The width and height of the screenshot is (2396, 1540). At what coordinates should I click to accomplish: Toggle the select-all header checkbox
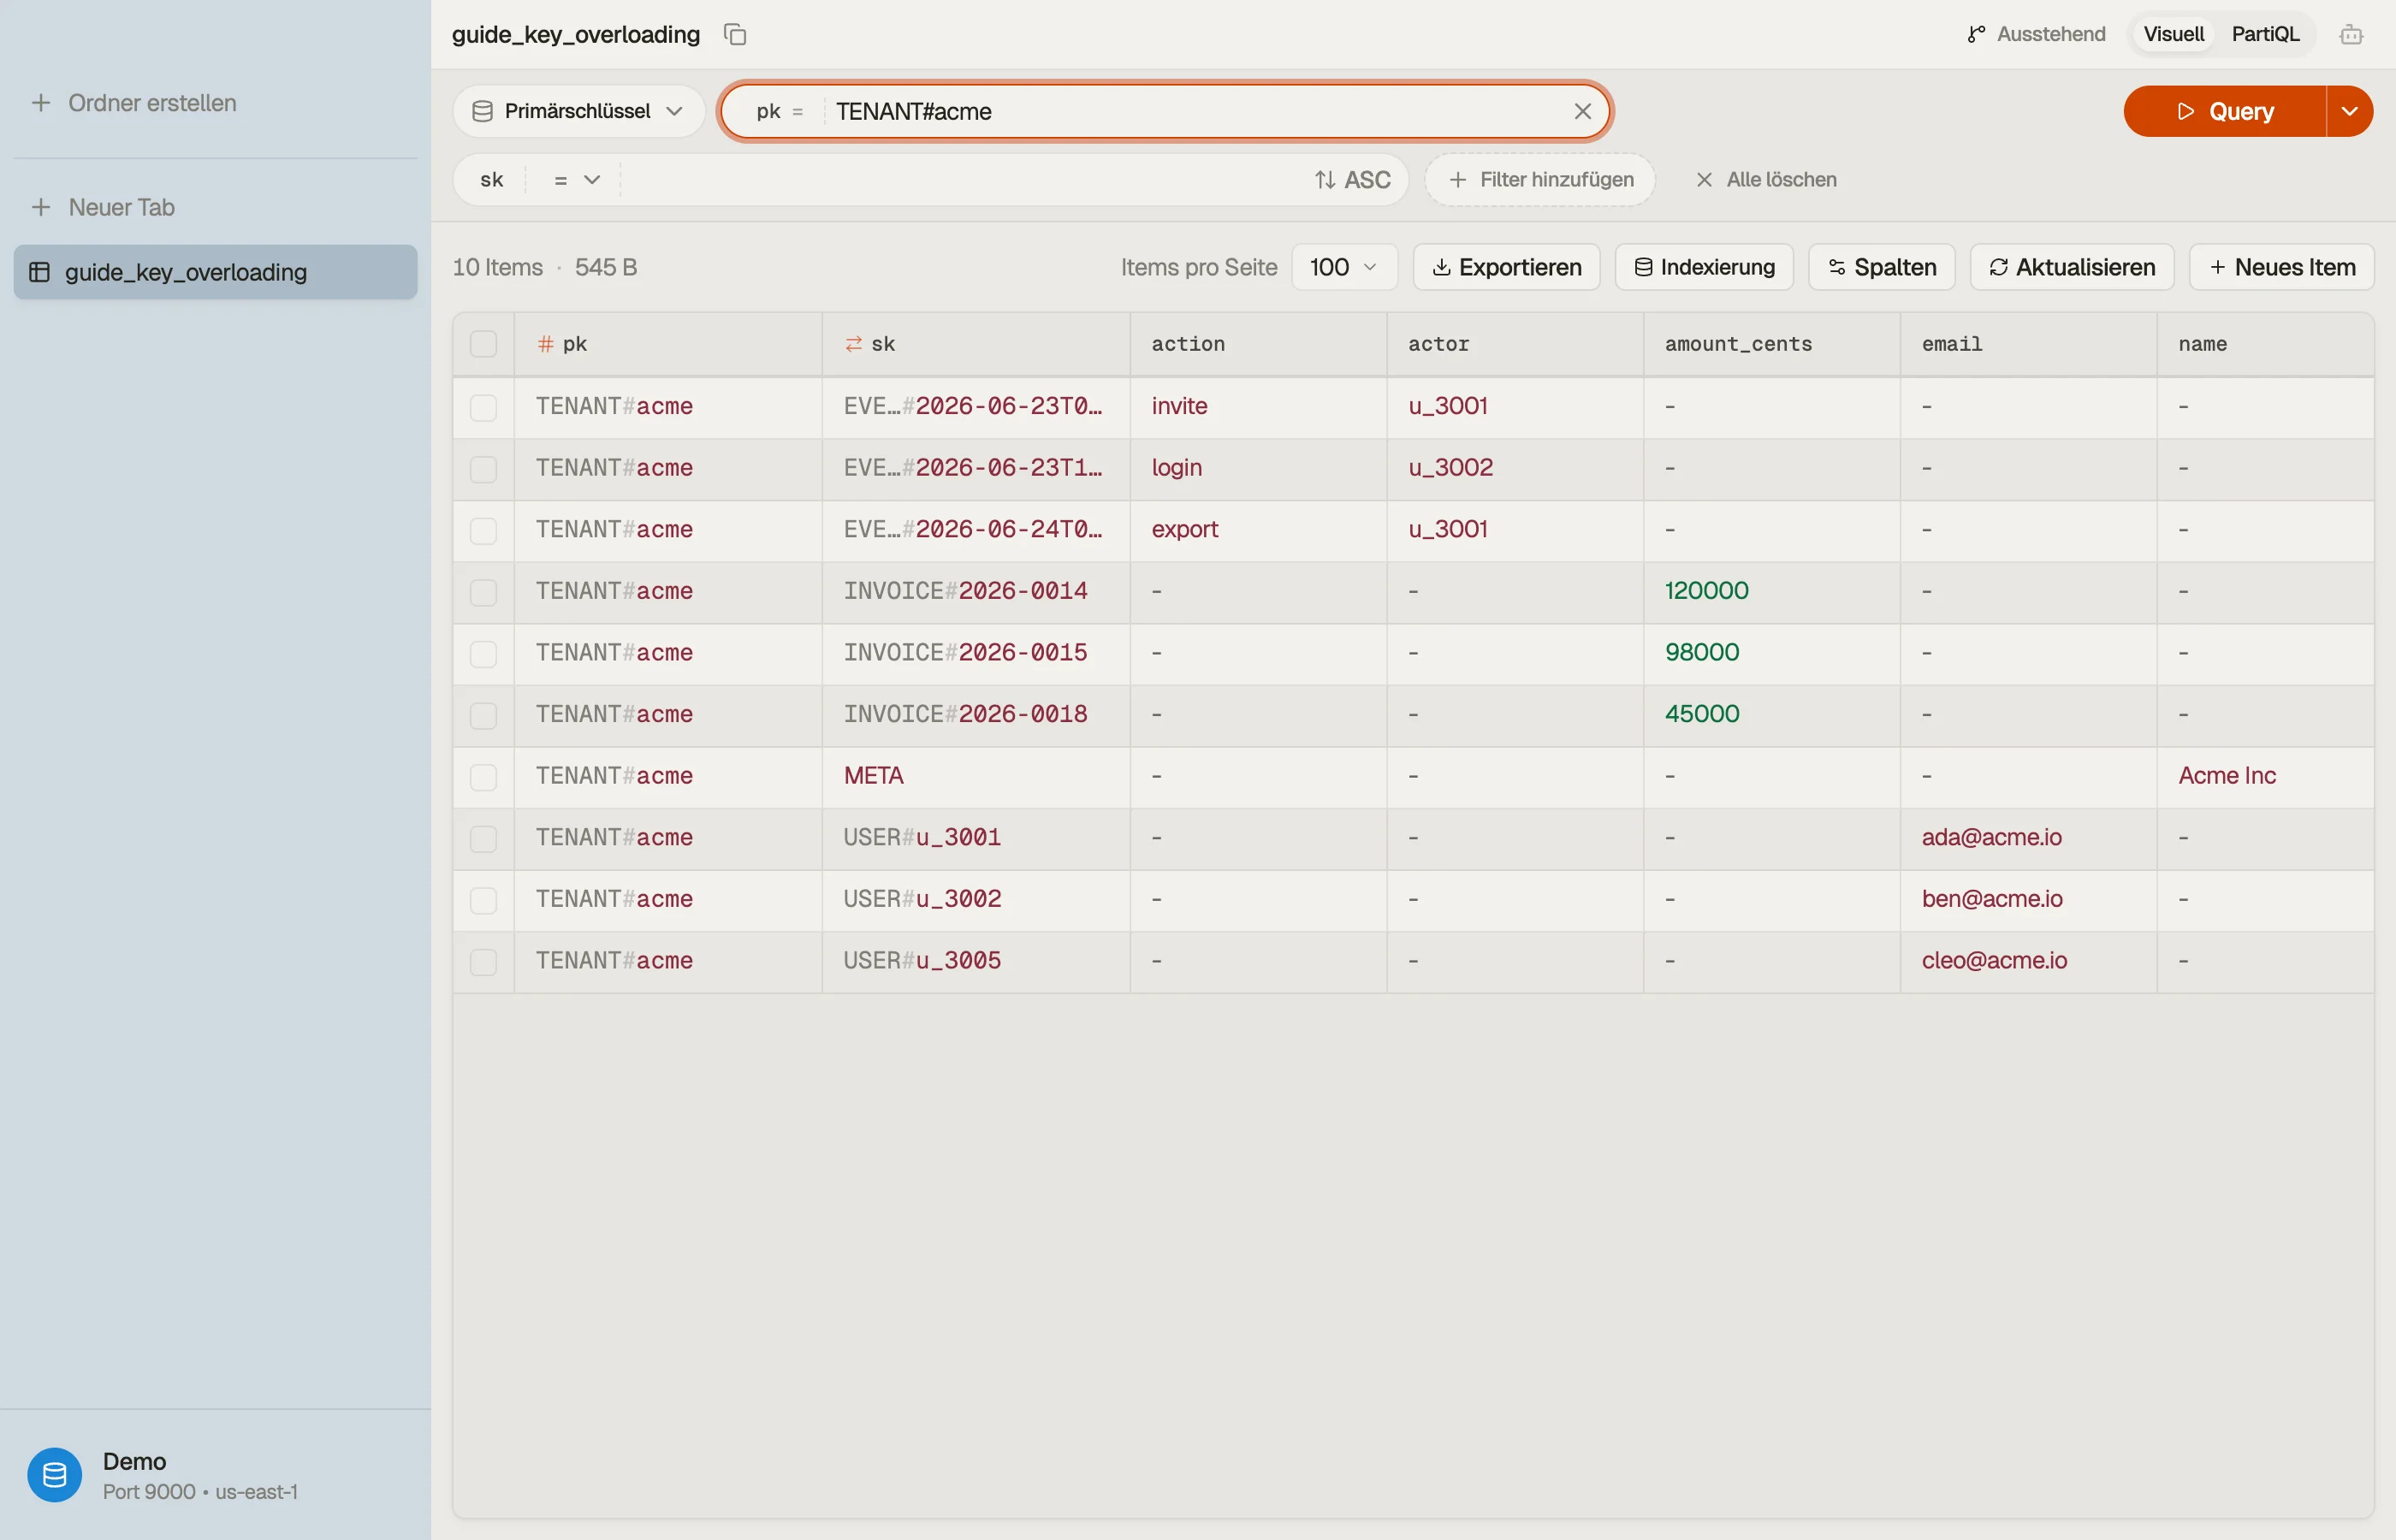[x=484, y=344]
